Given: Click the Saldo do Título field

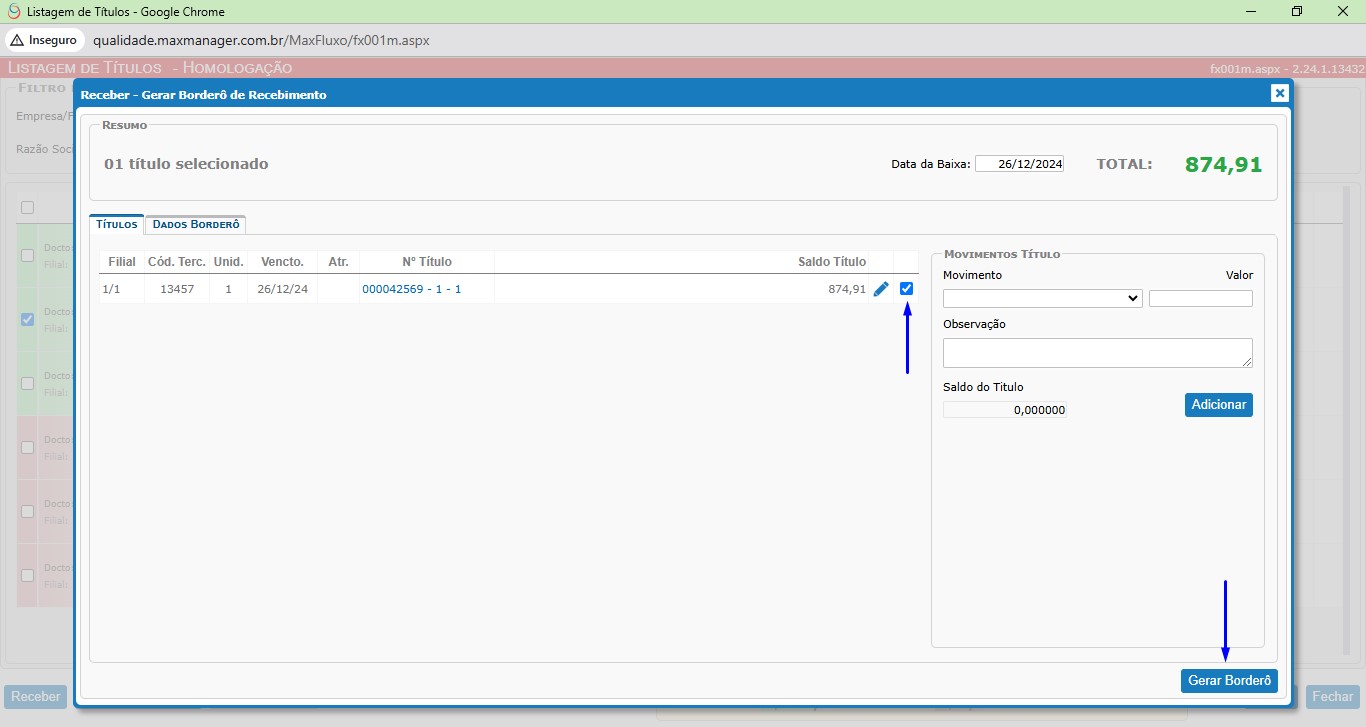Looking at the screenshot, I should coord(1004,410).
